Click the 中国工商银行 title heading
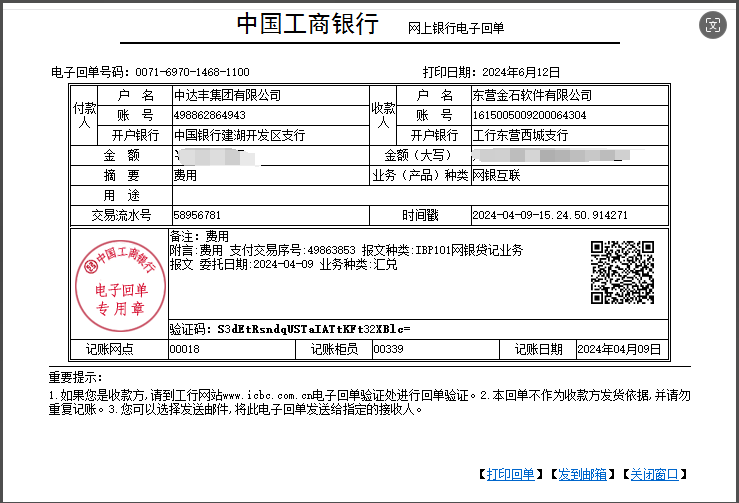This screenshot has width=739, height=503. 308,23
